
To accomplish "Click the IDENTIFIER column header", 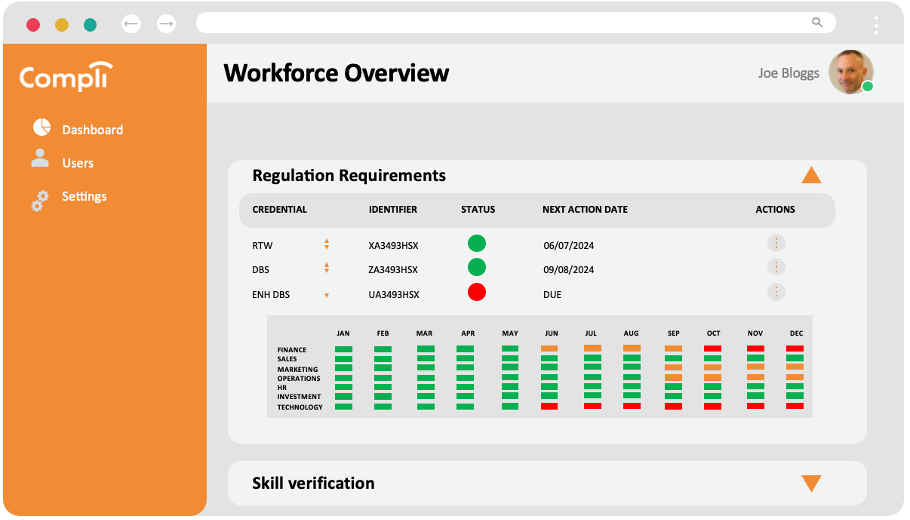I will (393, 210).
